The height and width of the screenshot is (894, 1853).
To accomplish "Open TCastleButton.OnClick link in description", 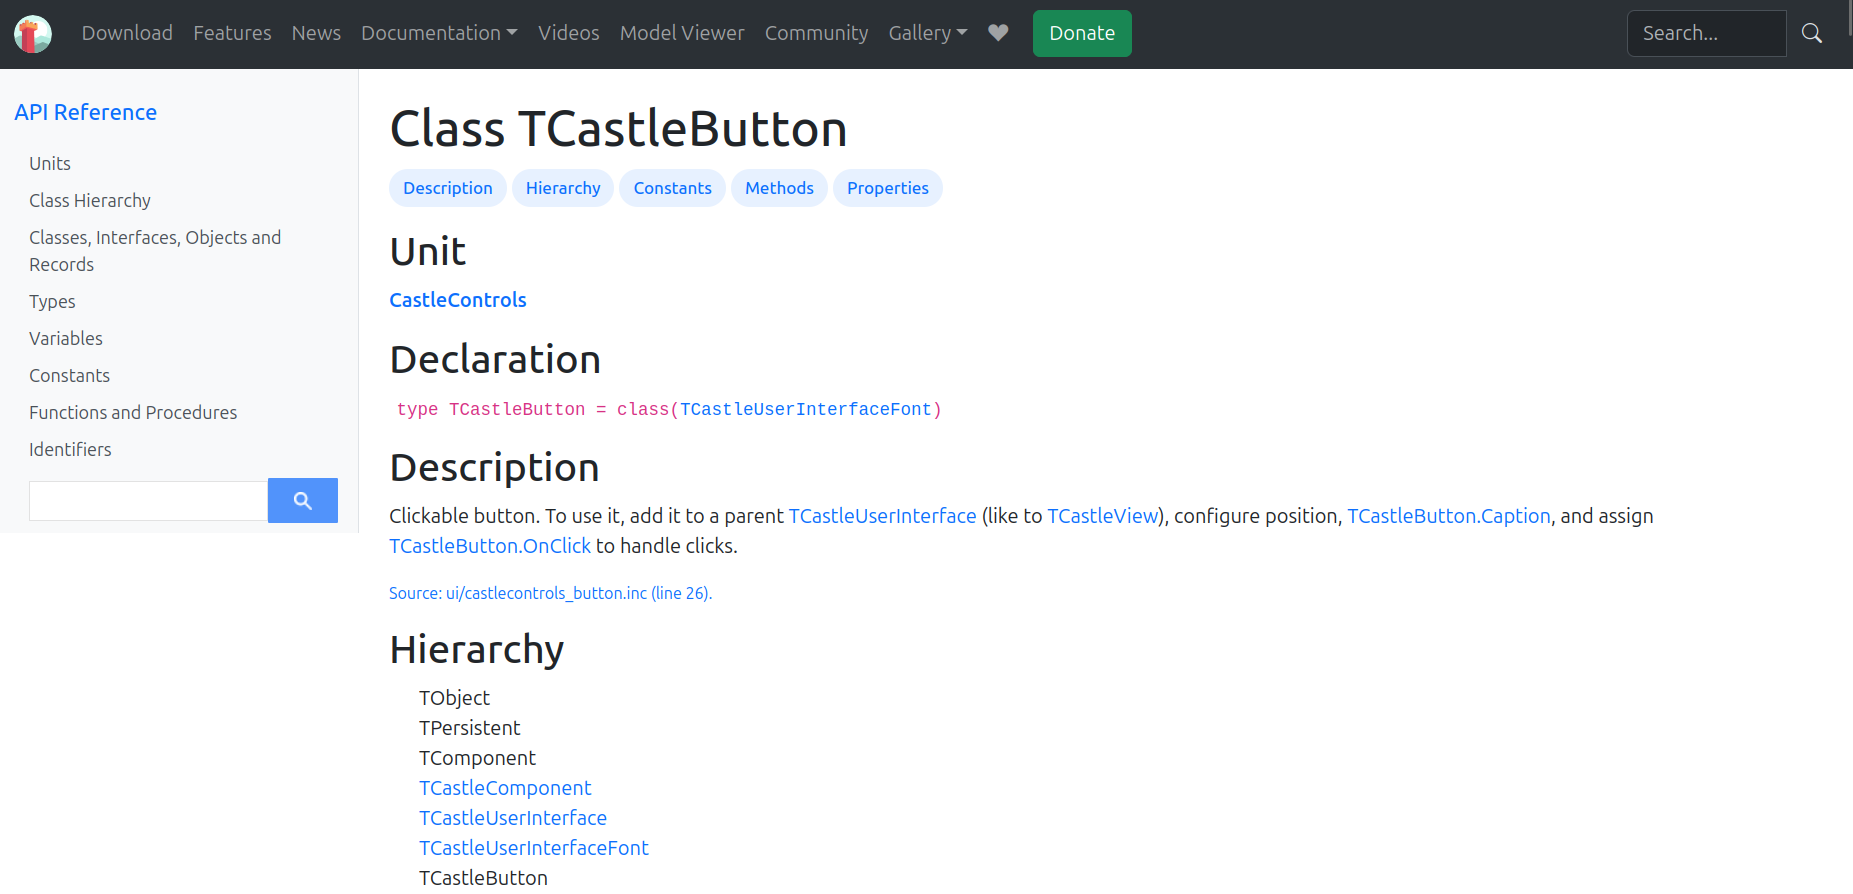I will (489, 546).
